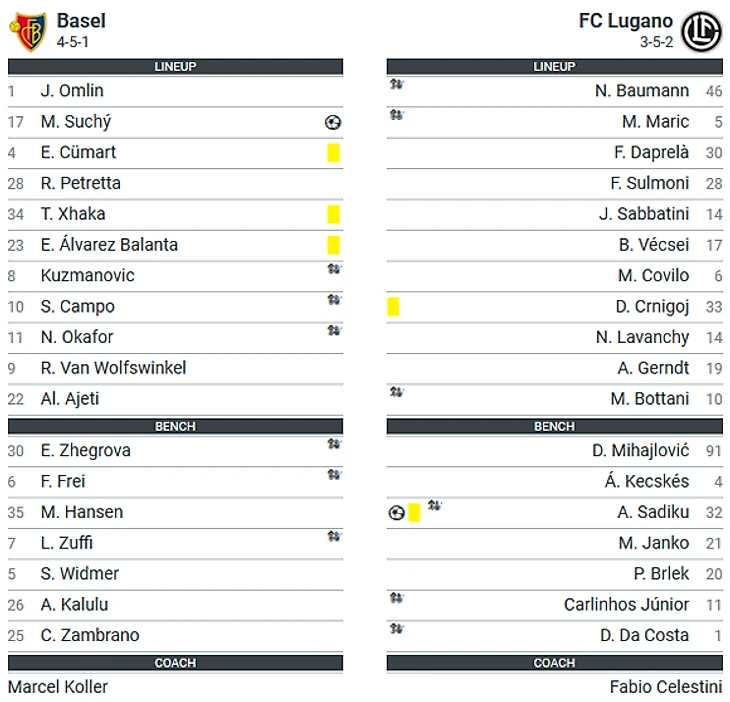Click the substitution icon beside L. Zuffi
This screenshot has height=702, width=730.
tap(333, 537)
